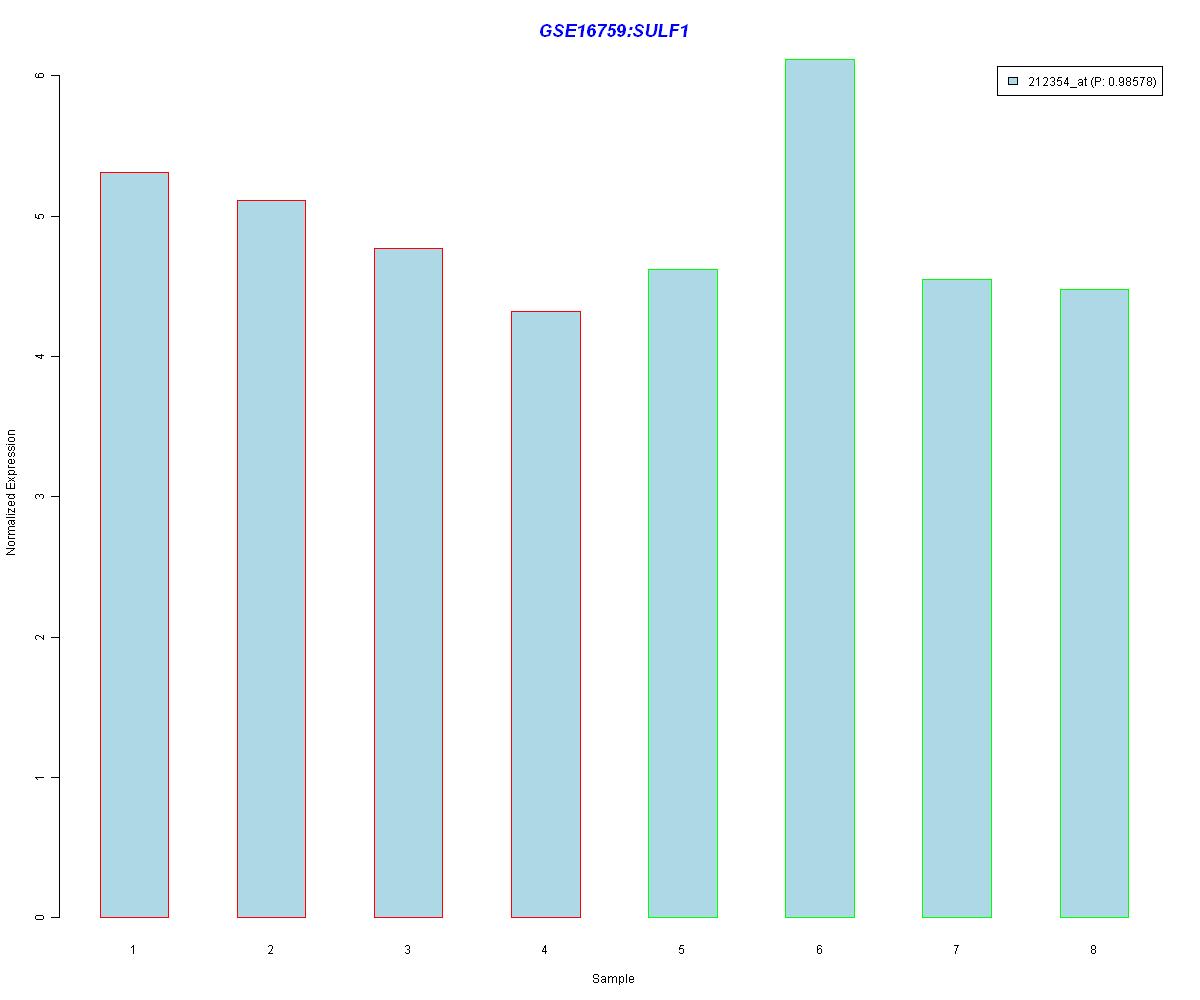Select the bar for sample 8
1200x1000 pixels.
pos(1094,603)
